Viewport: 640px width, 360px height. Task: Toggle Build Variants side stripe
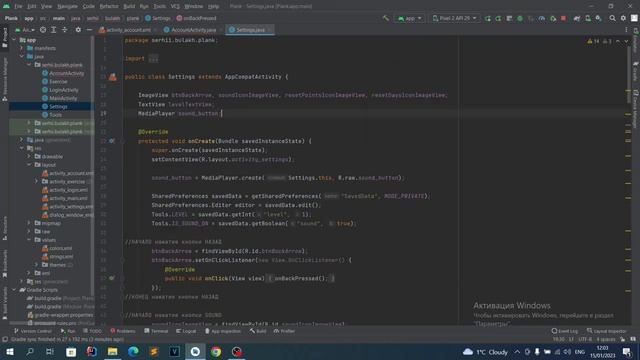(x=5, y=304)
